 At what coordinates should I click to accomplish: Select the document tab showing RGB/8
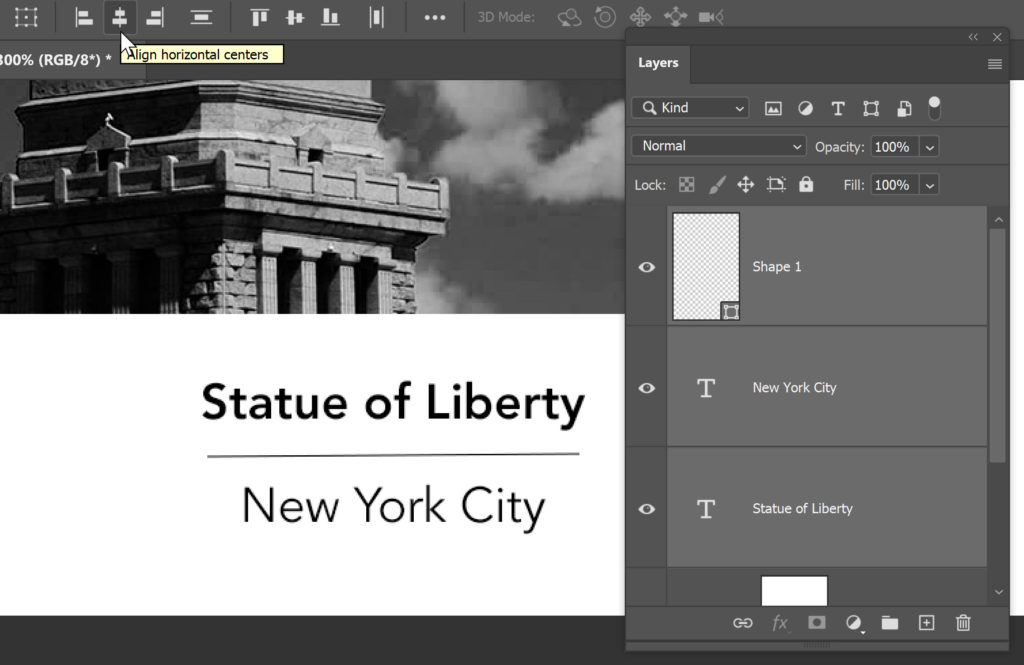(56, 59)
